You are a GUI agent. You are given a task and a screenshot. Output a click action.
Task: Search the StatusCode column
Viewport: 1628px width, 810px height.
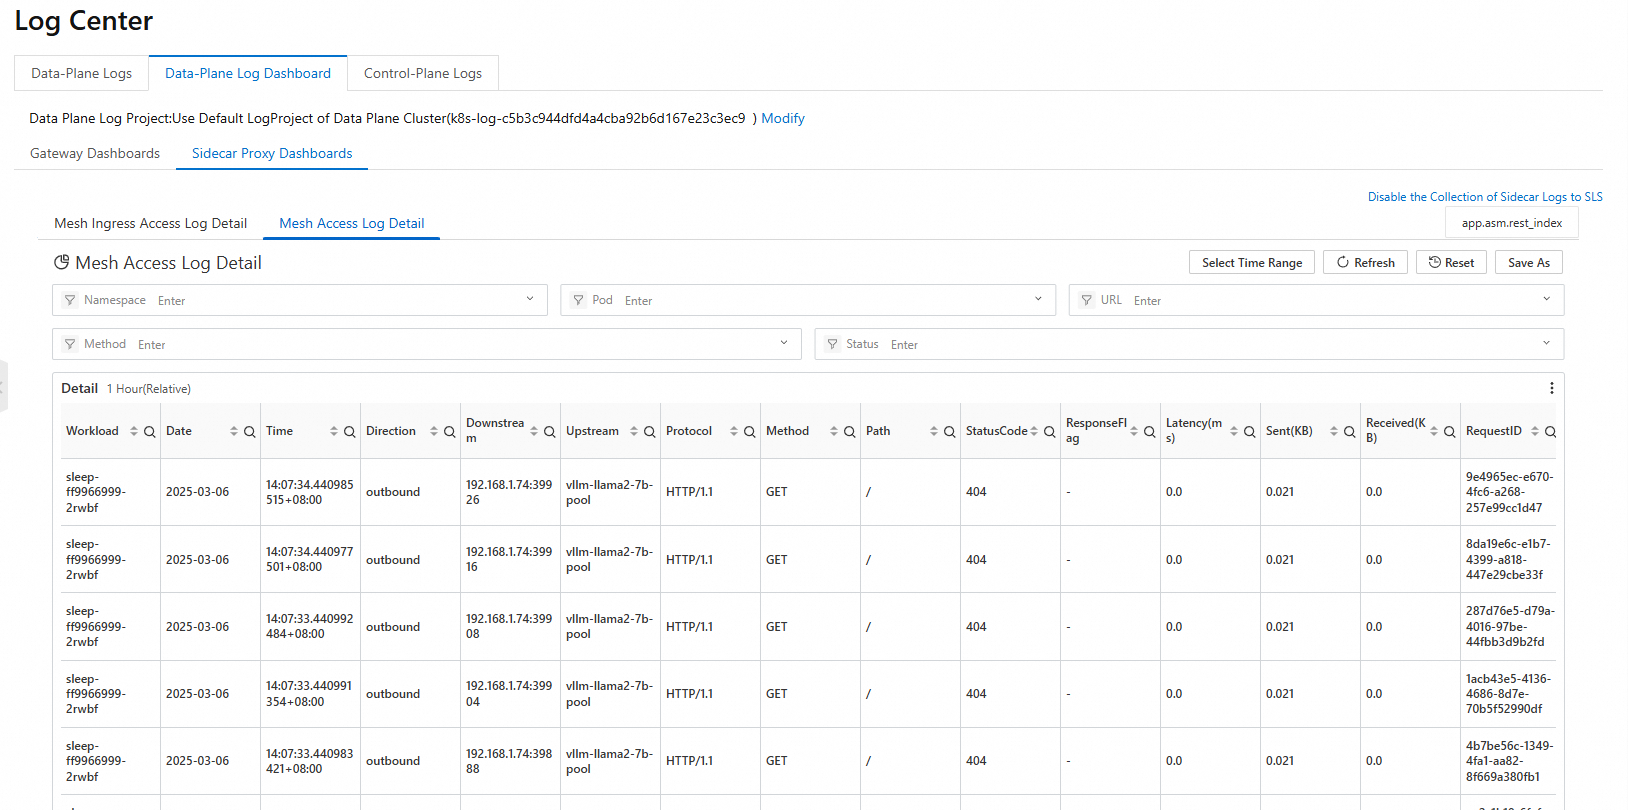[1050, 432]
